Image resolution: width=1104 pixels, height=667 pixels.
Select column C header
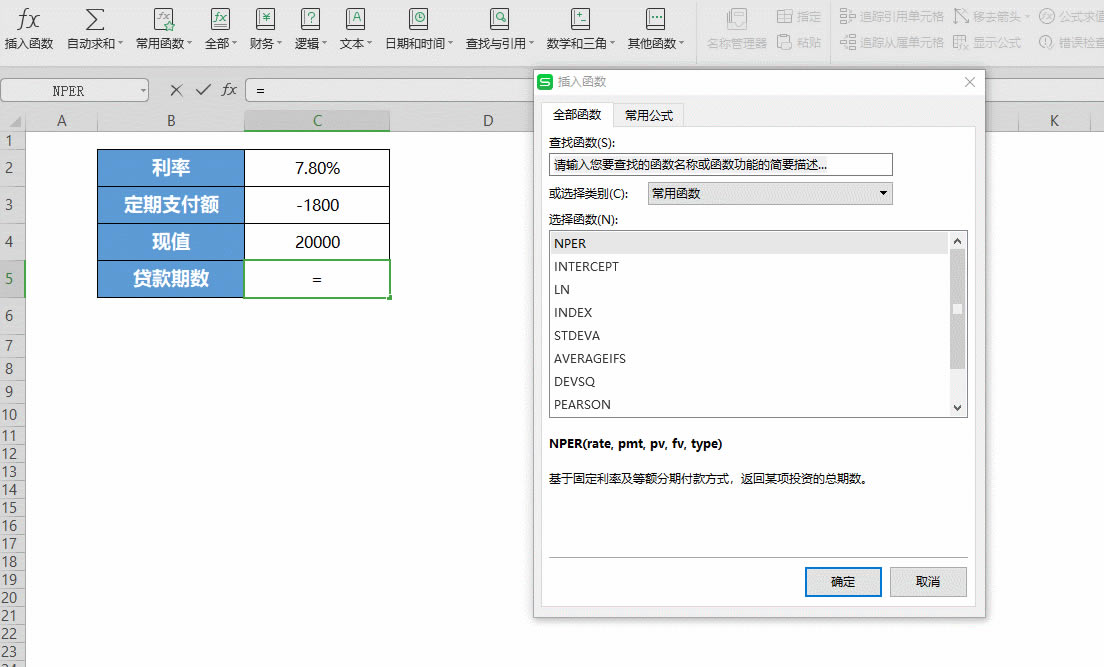point(317,120)
